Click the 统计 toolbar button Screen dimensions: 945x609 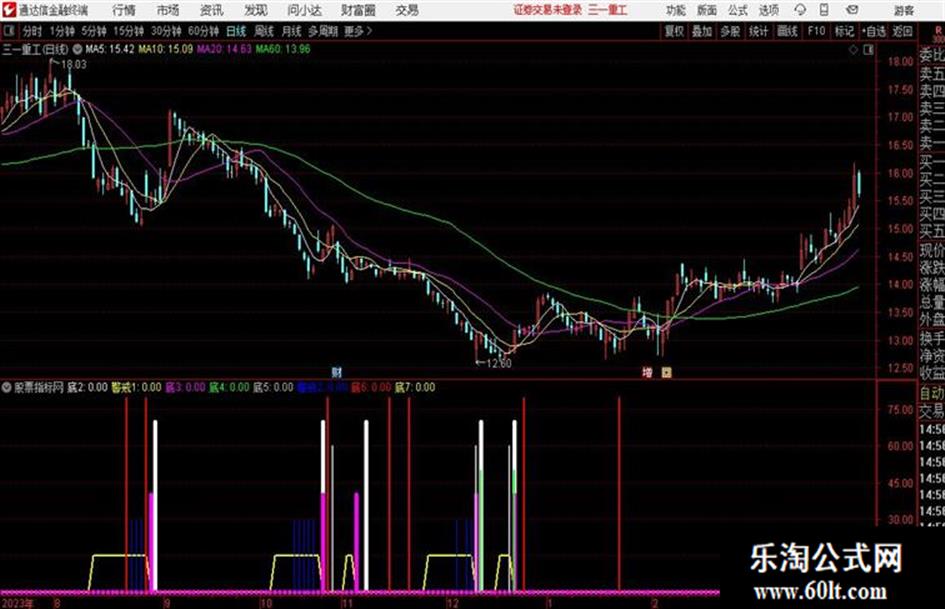[x=758, y=31]
